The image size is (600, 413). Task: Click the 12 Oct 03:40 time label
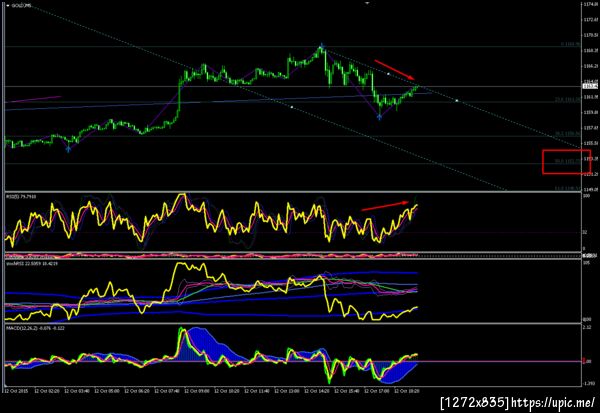(x=77, y=391)
